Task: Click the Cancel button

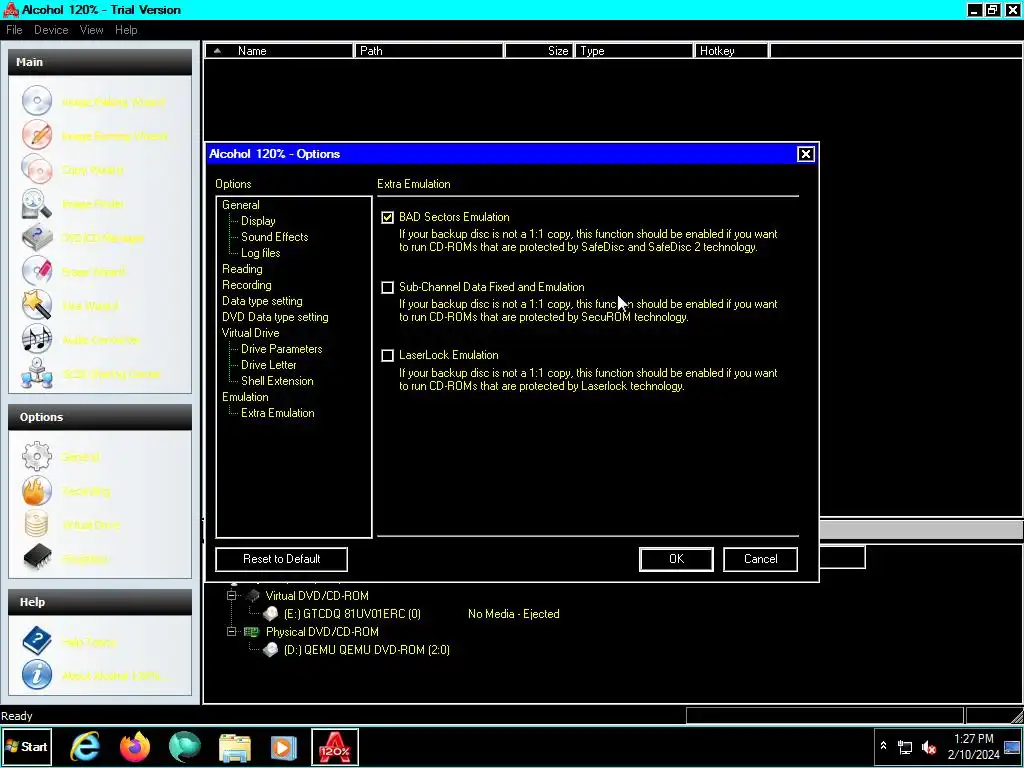Action: coord(760,559)
